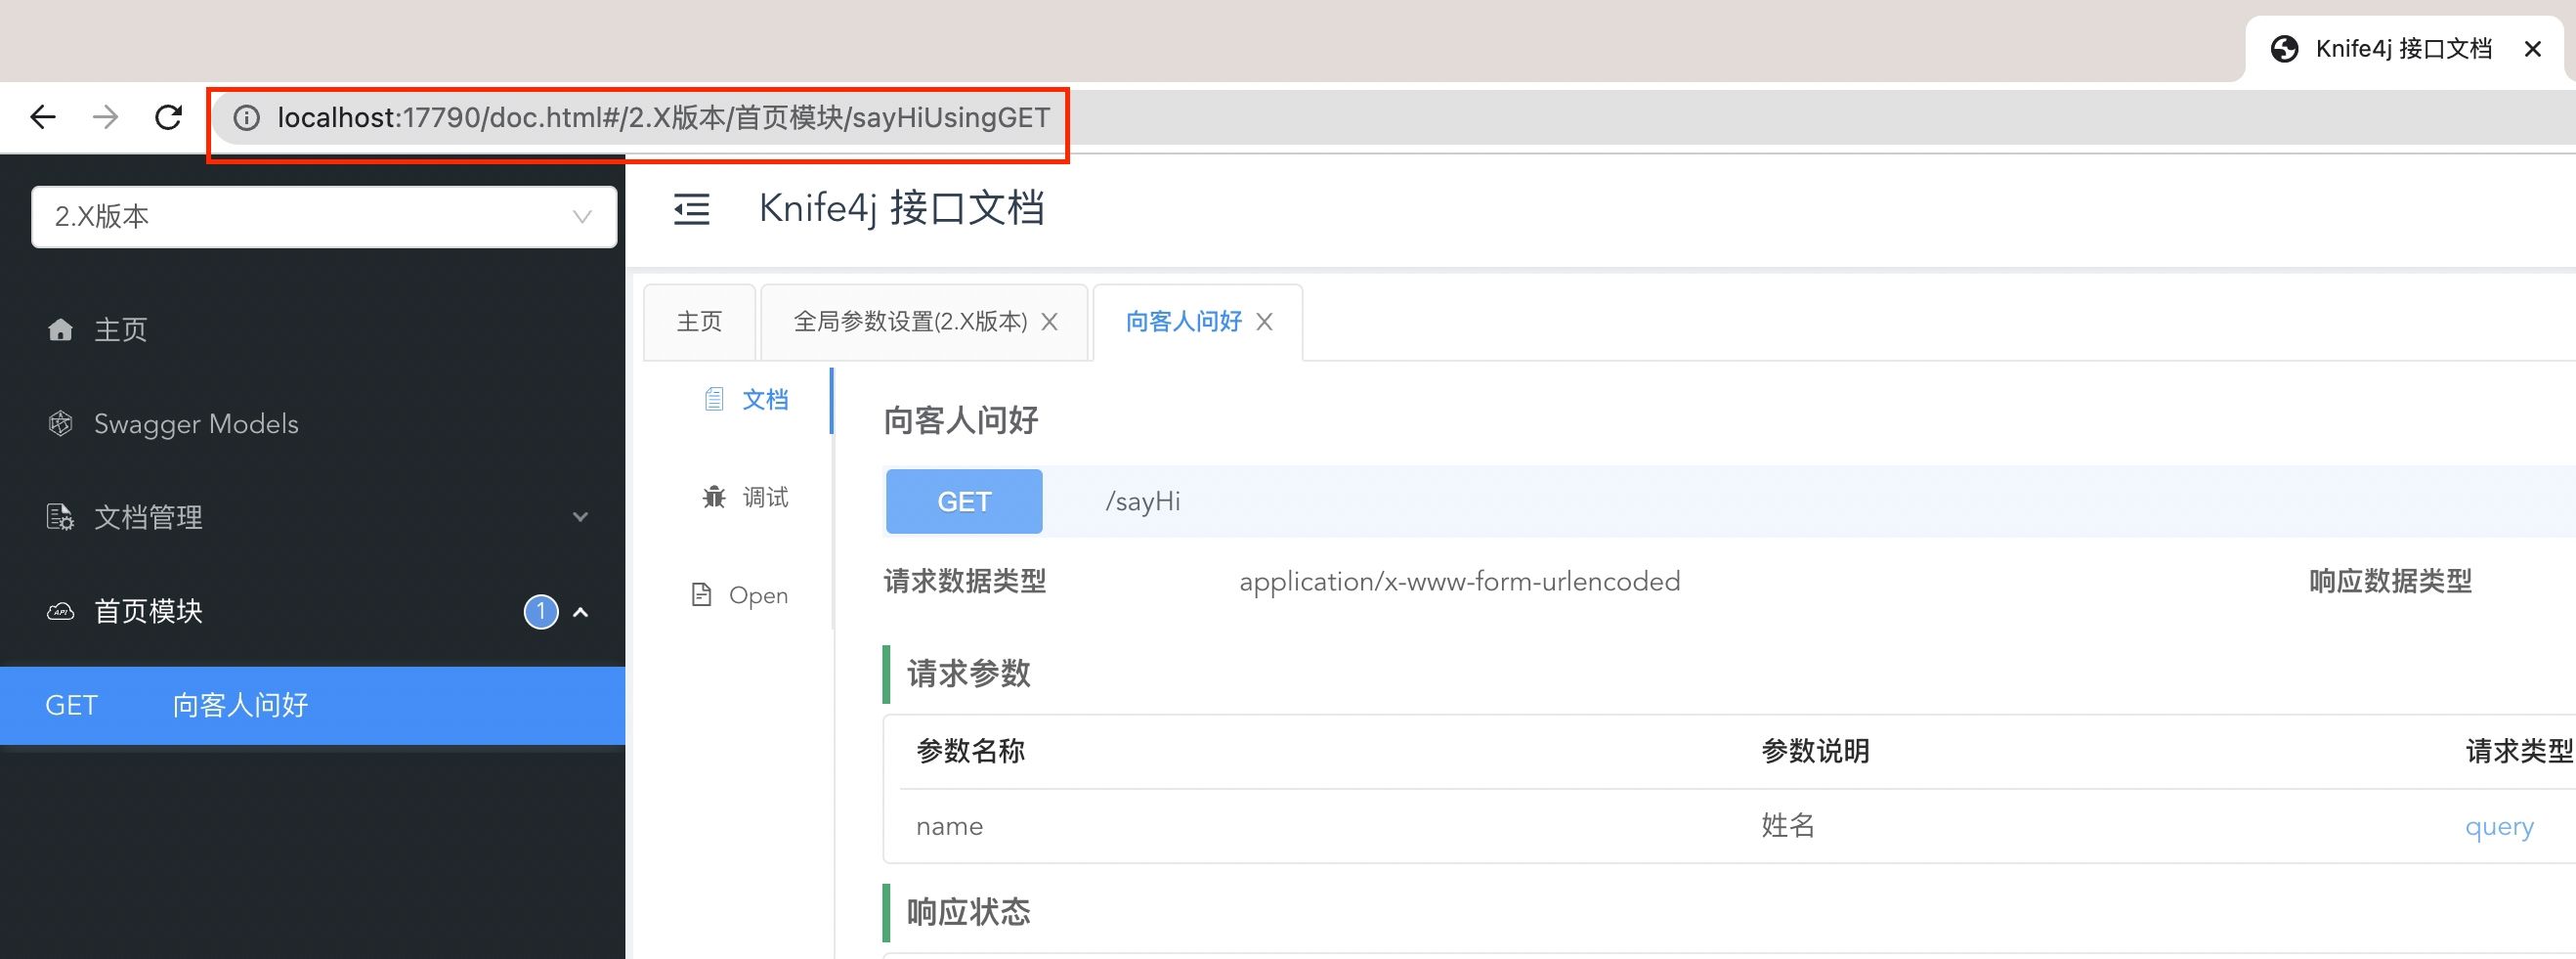Close the Knife4j 接口文档 browser tab
The image size is (2576, 959).
2532,49
